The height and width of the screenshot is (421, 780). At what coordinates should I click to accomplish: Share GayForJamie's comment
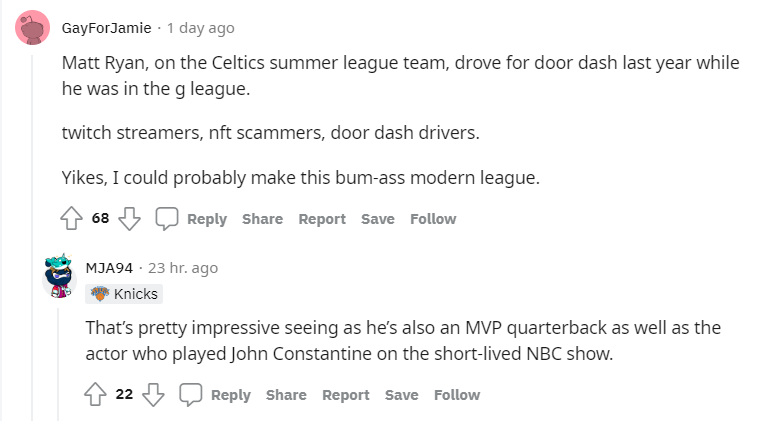pyautogui.click(x=262, y=219)
